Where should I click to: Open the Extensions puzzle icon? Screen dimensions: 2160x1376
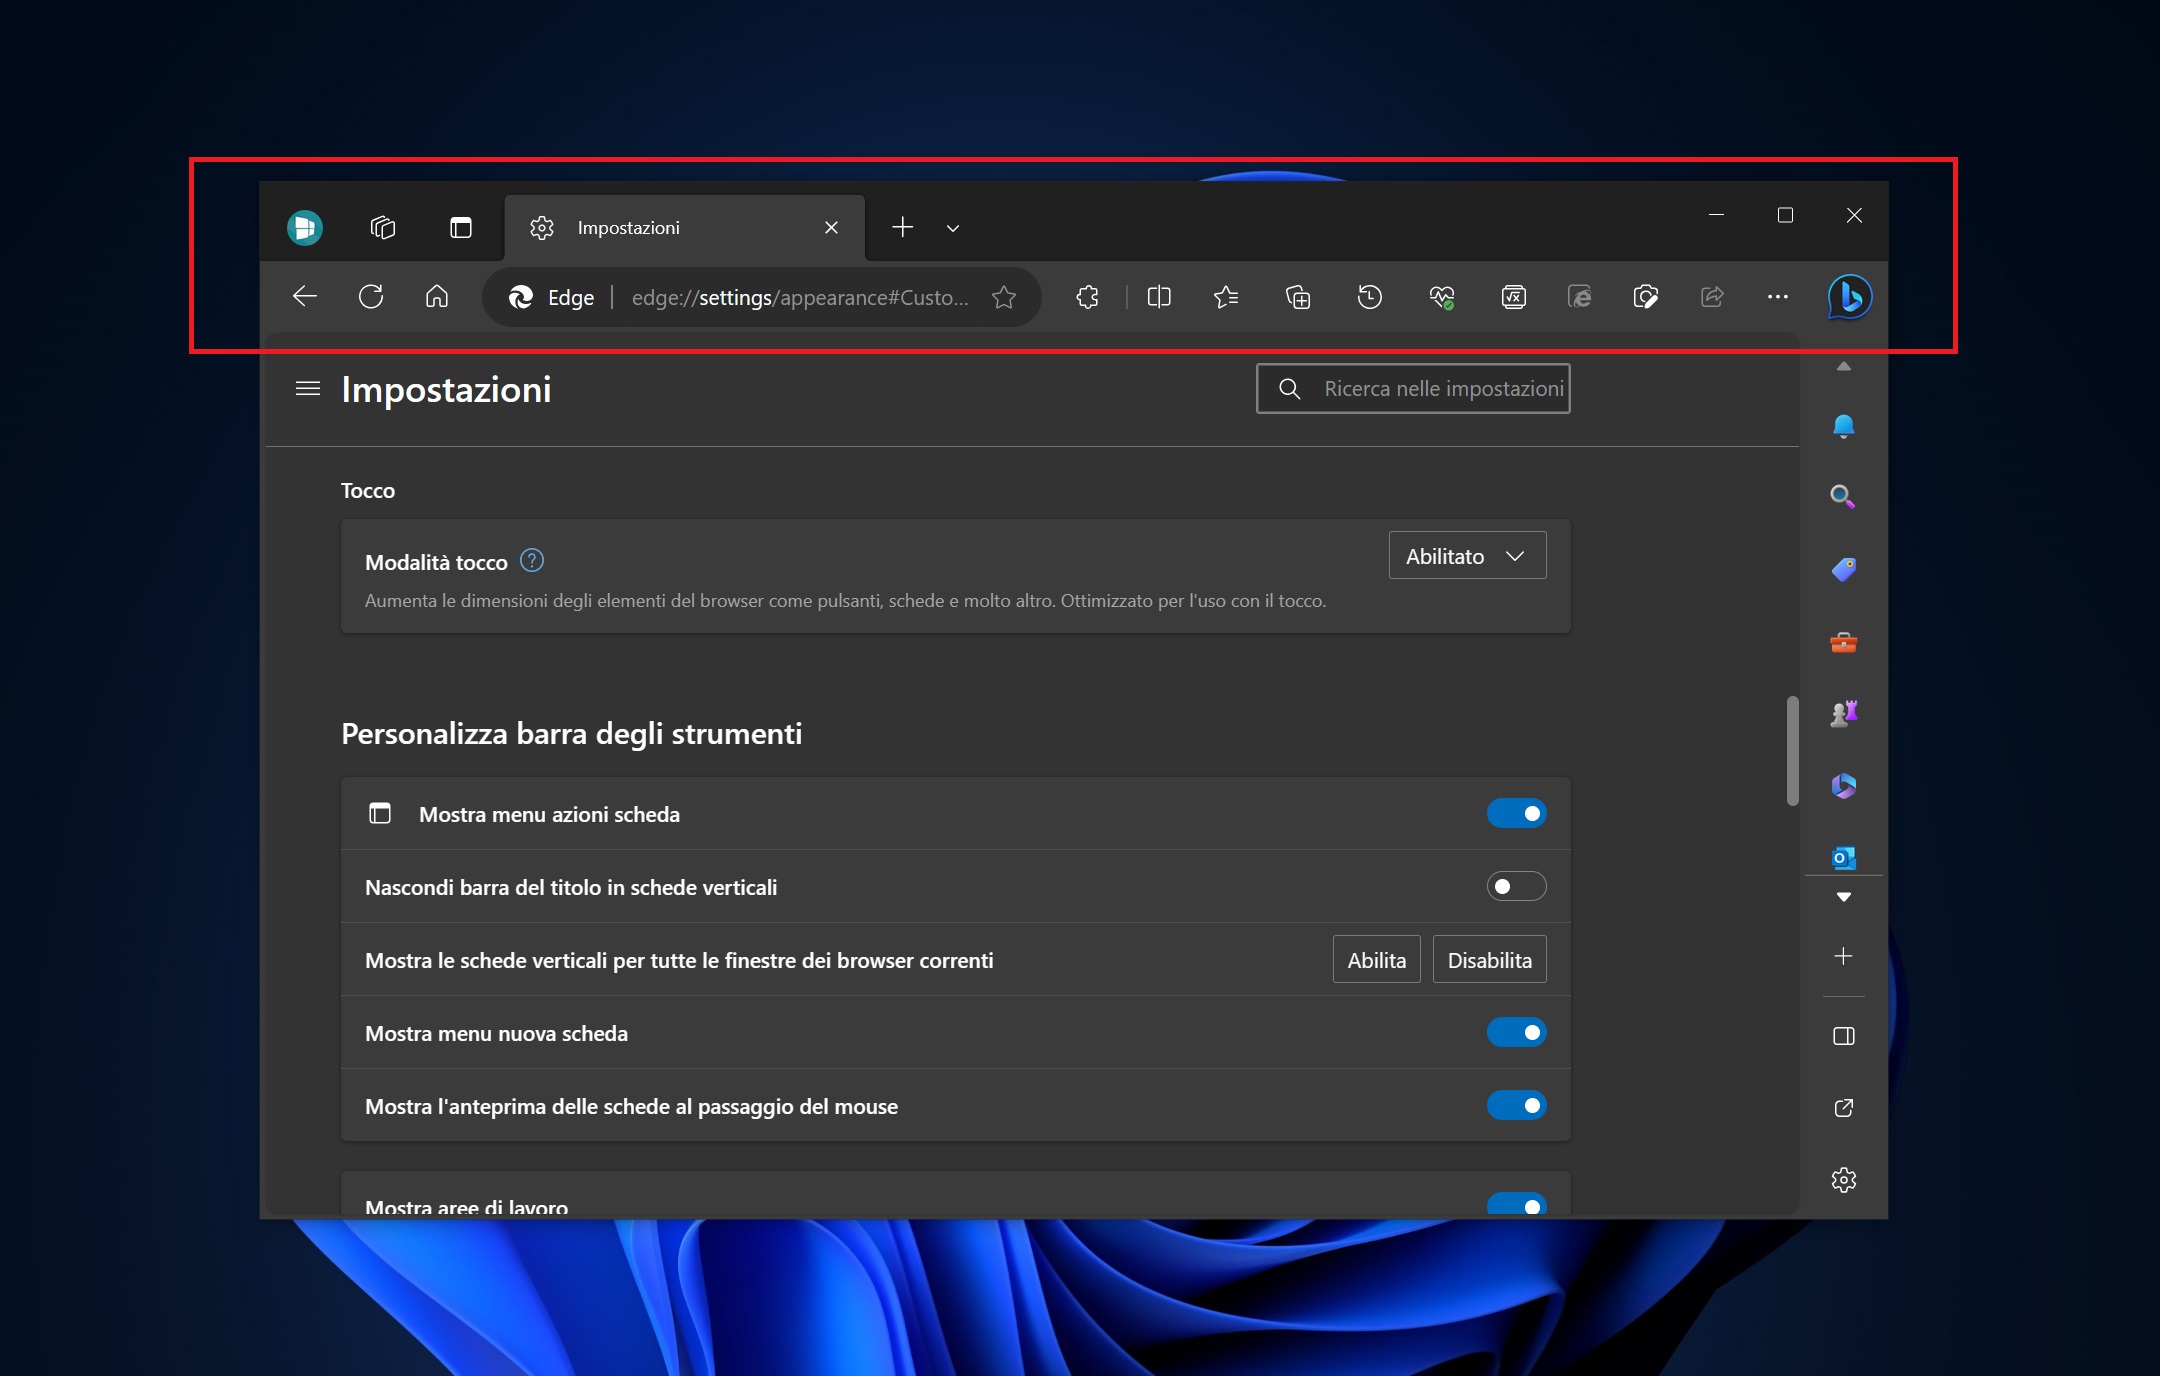coord(1087,296)
